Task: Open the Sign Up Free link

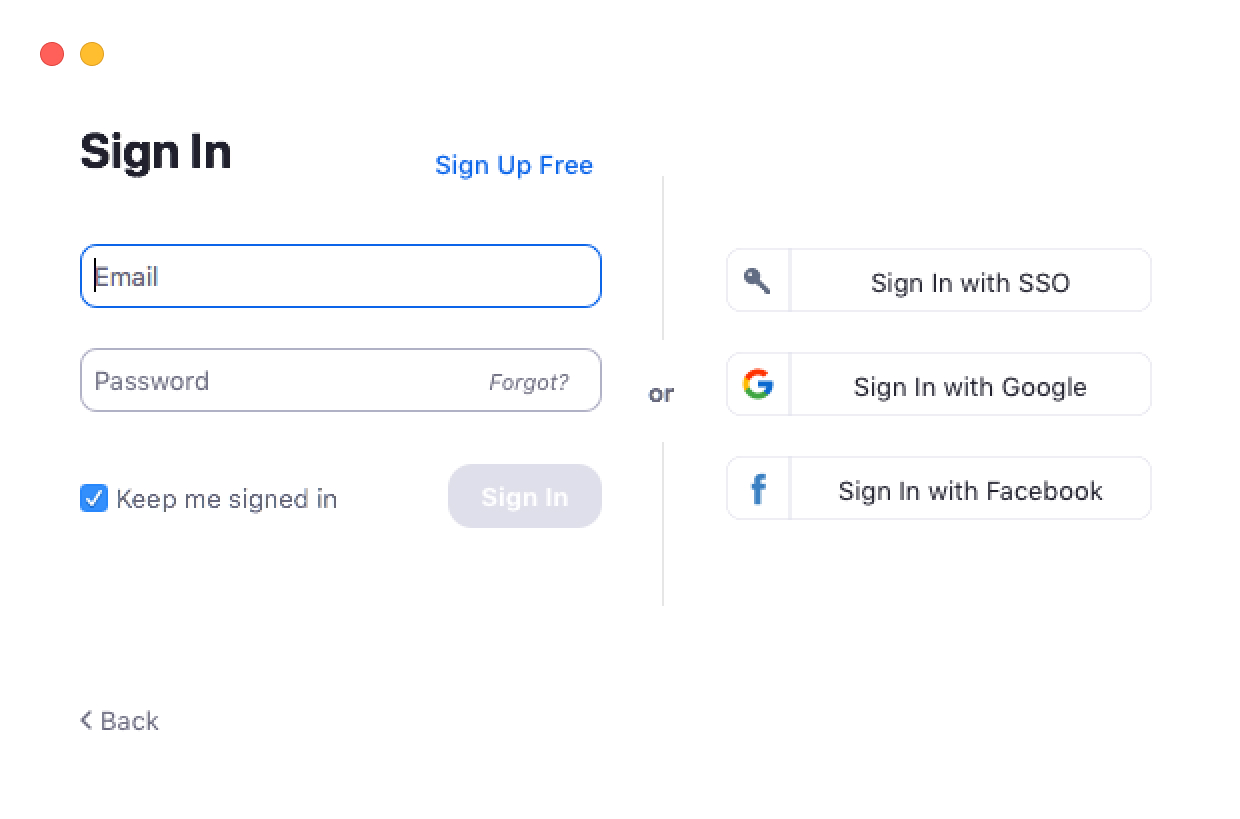Action: [514, 165]
